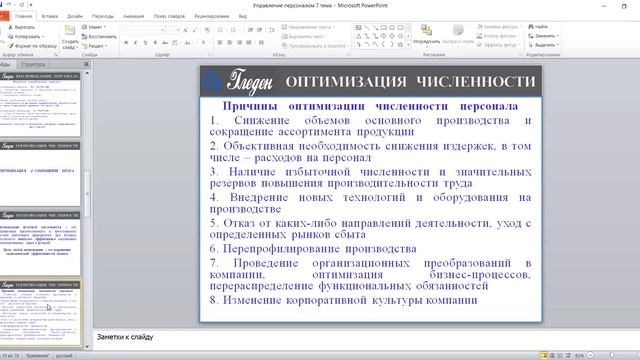This screenshot has height=360, width=640.
Task: Center the text
Action: (x=230, y=42)
